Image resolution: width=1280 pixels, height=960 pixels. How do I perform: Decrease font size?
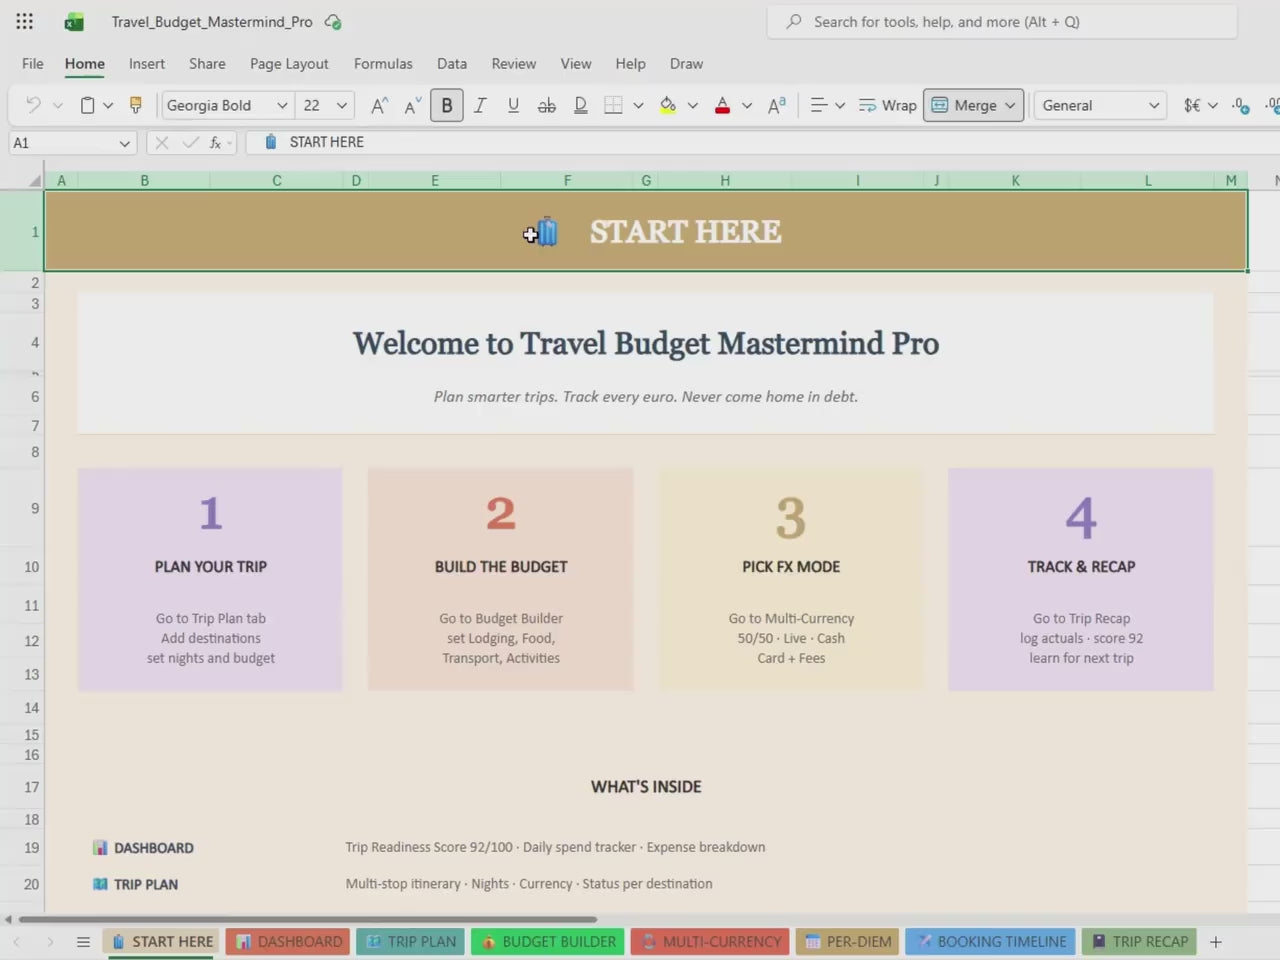412,105
